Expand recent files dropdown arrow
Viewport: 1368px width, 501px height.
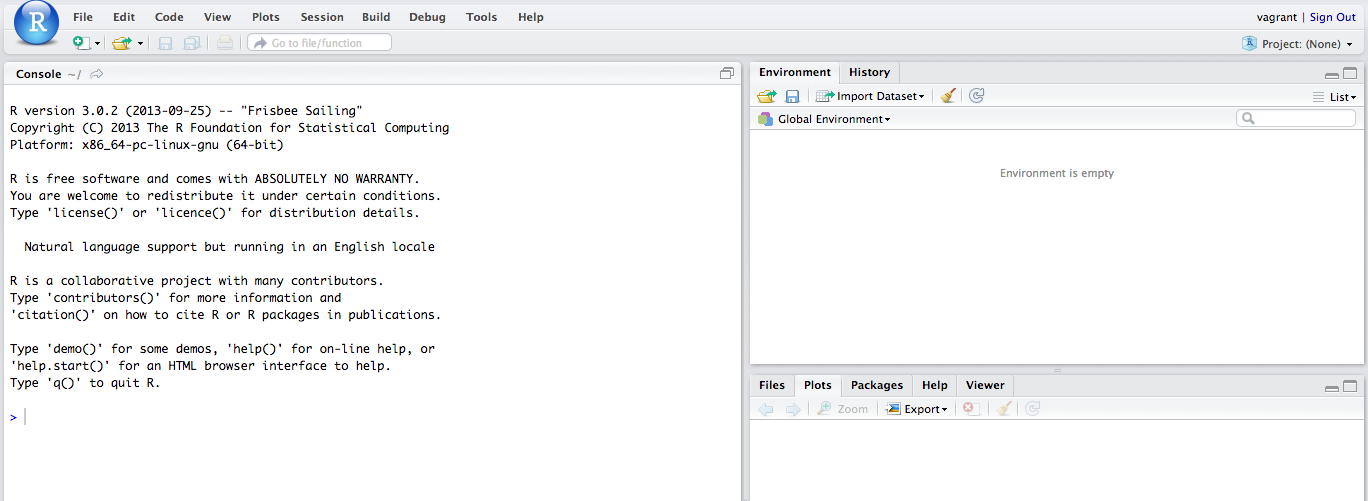[x=141, y=44]
